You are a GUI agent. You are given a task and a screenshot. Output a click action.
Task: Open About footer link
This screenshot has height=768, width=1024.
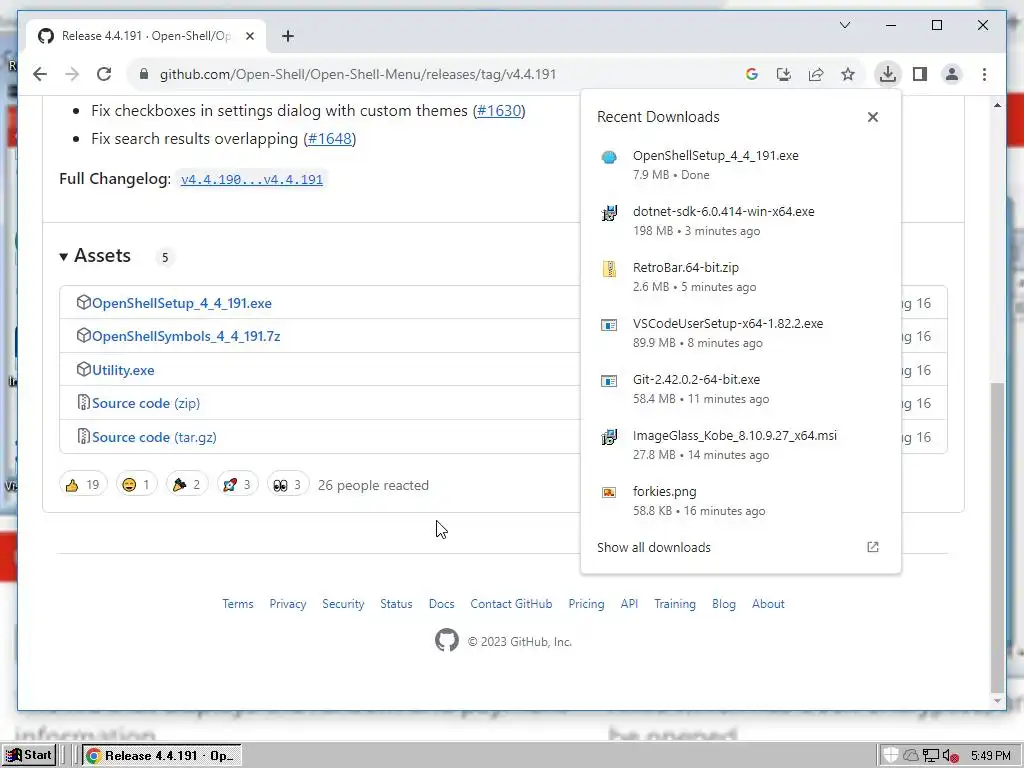click(x=768, y=604)
